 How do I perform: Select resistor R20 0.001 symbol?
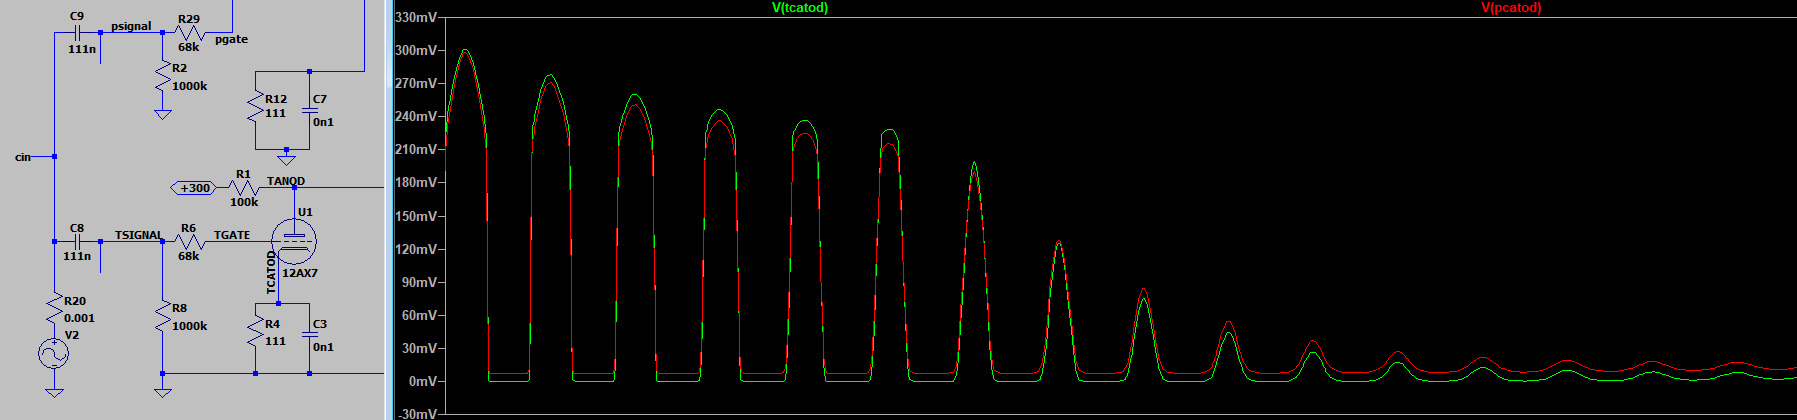[x=54, y=309]
